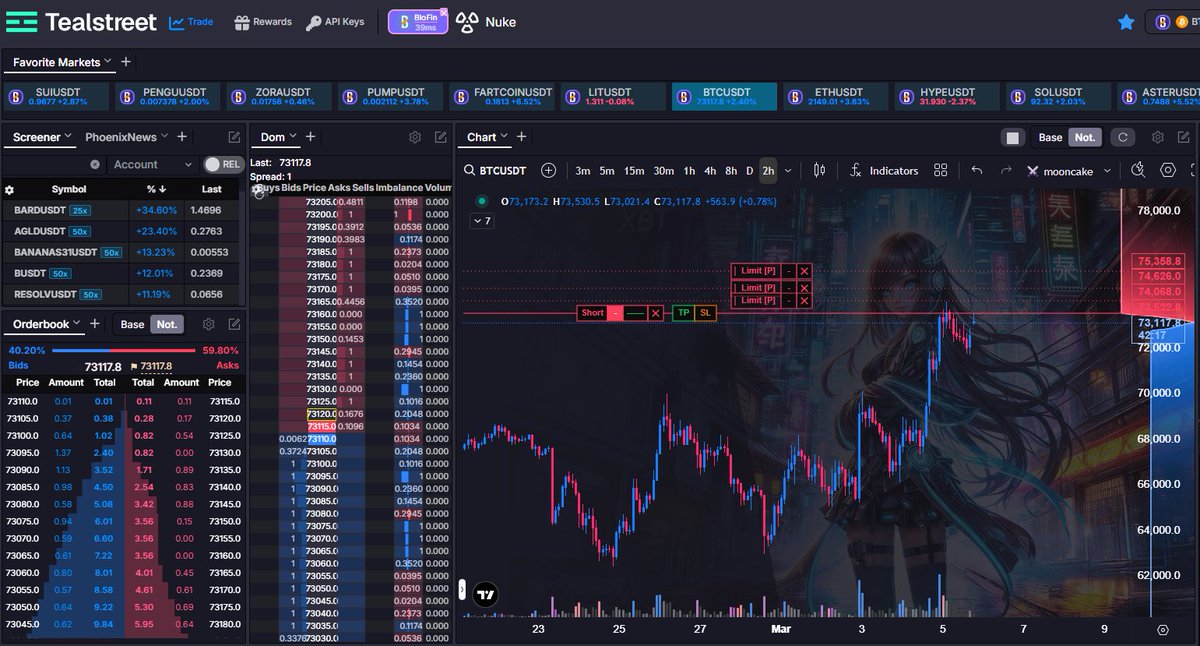Open the indicator templates grid icon

click(940, 171)
